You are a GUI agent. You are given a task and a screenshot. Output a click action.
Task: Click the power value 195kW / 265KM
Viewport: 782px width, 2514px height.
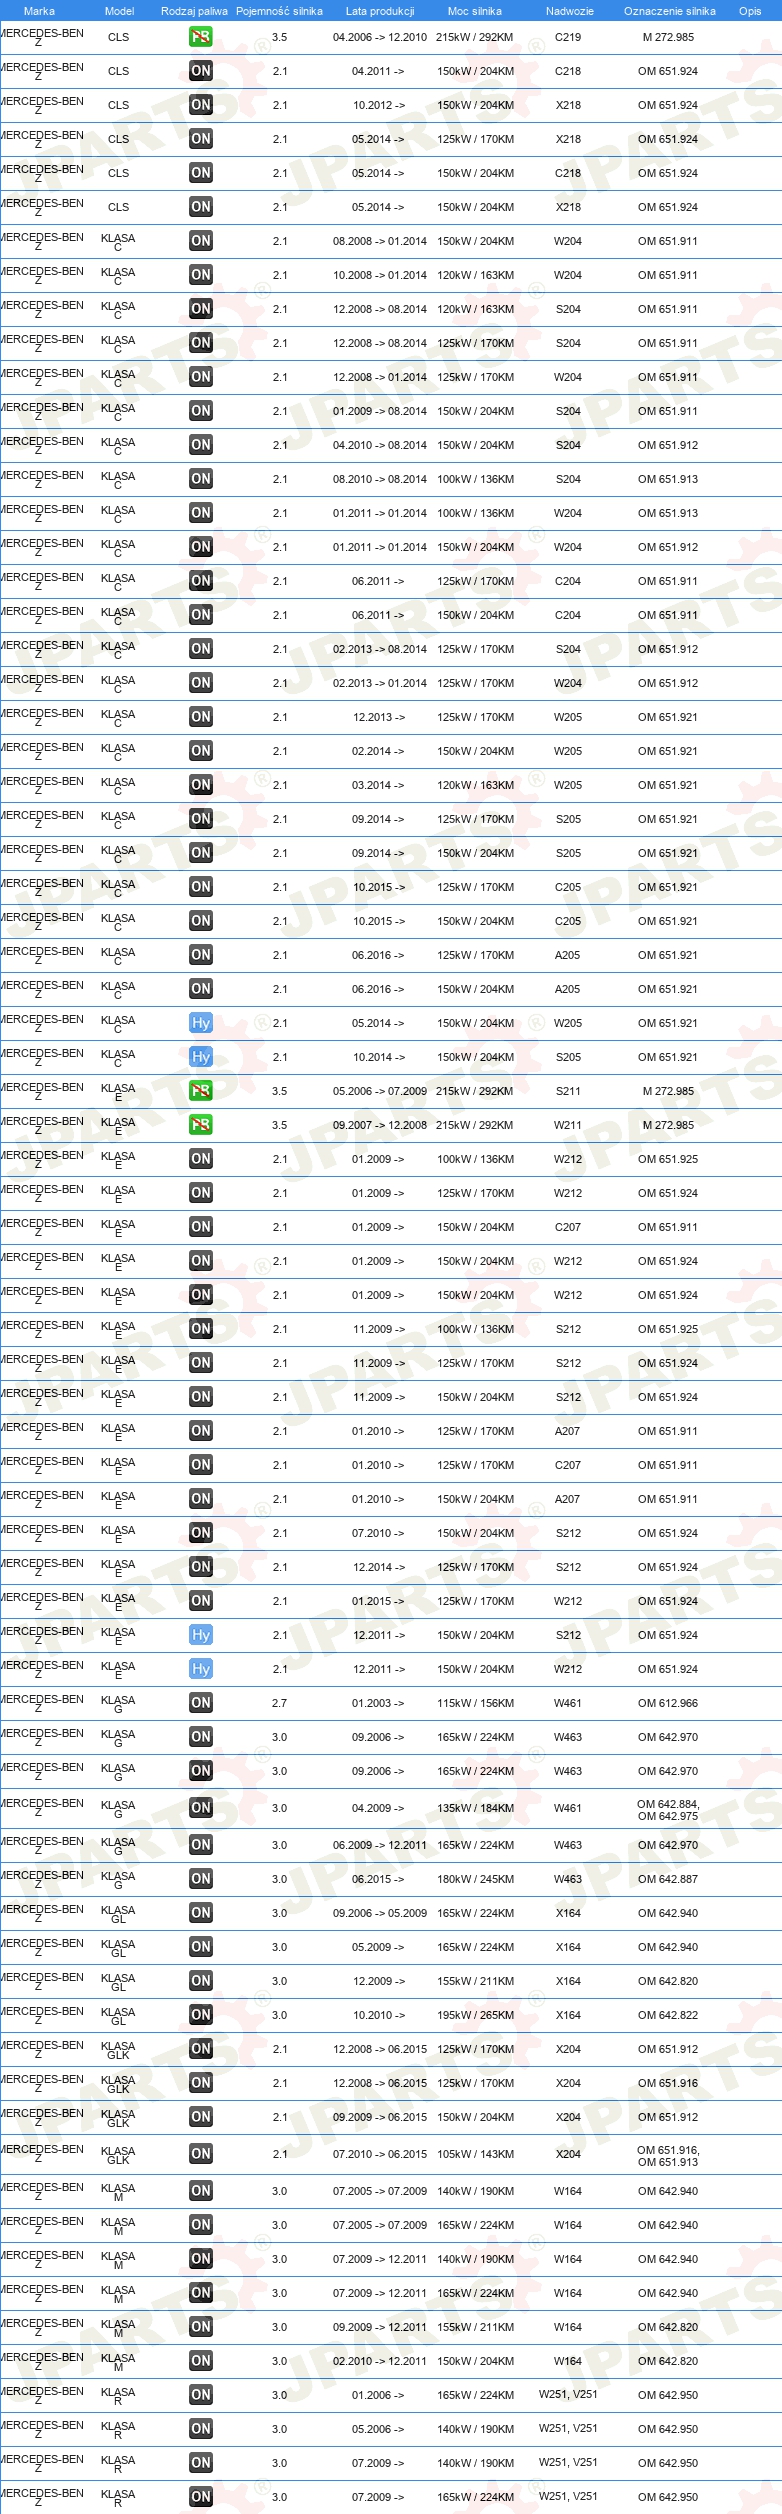coord(475,2015)
